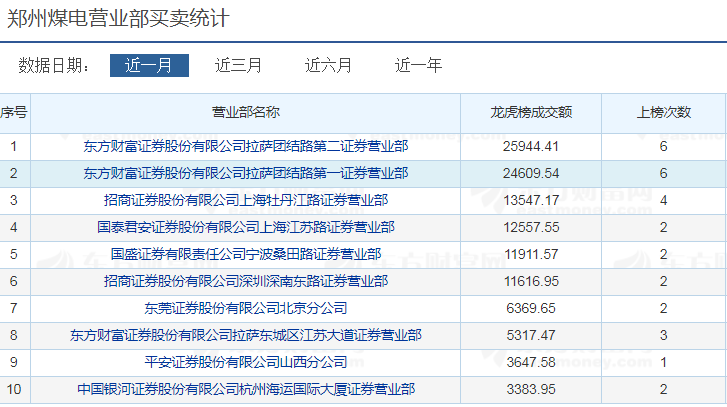
Task: Select the 近一月 date range tab
Action: coord(149,65)
